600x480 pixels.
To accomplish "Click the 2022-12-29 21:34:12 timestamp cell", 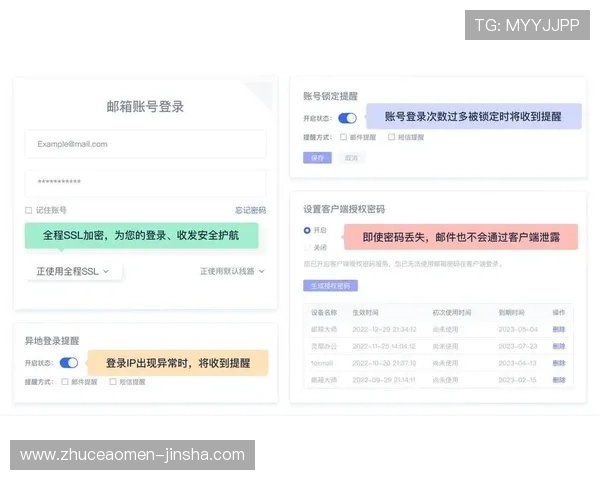I will (x=384, y=329).
